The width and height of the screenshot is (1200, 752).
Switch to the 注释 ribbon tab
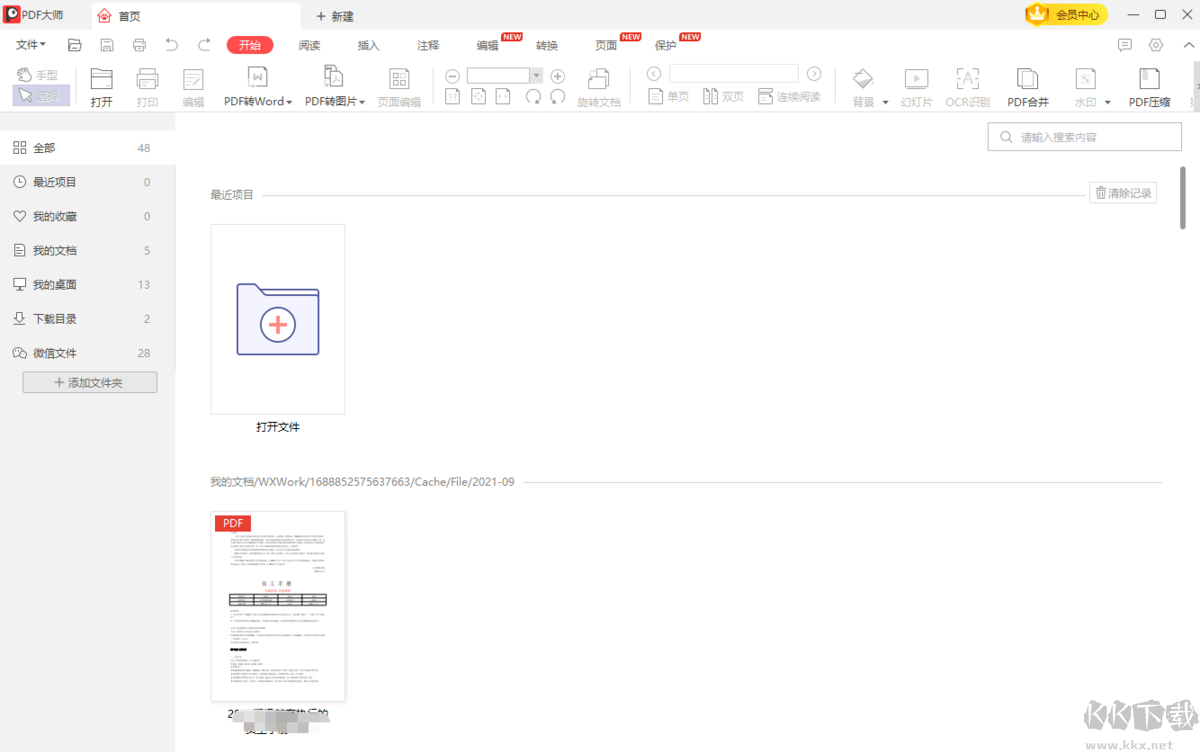pos(428,45)
